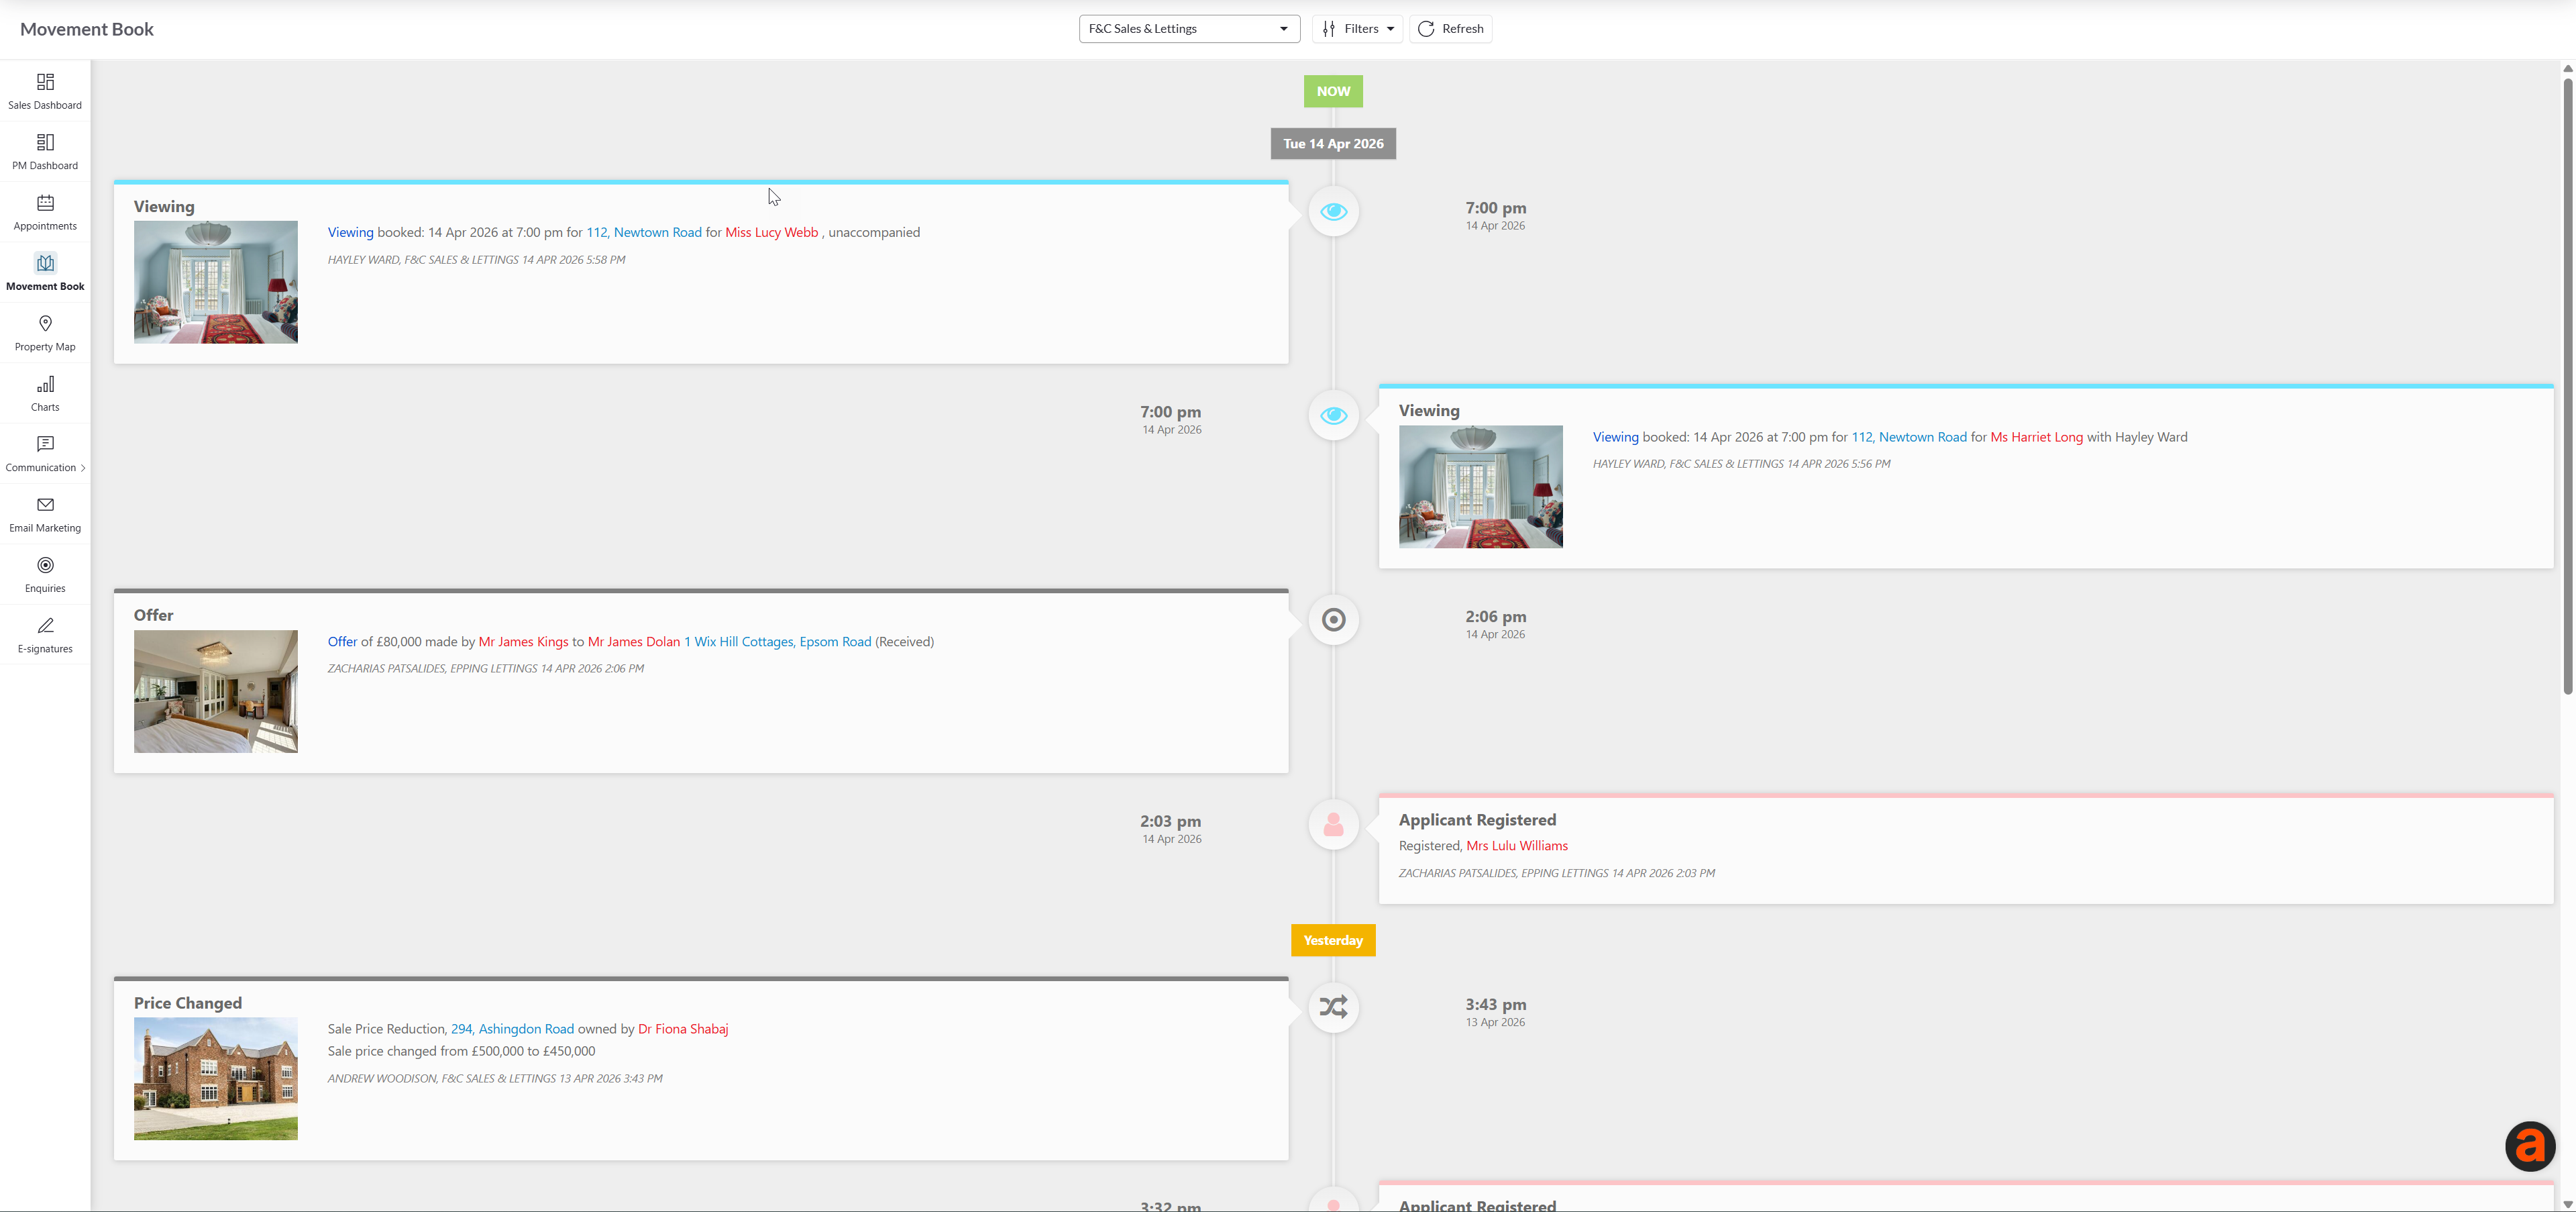This screenshot has height=1212, width=2576.
Task: Click the Tue 14 Apr 2026 date marker
Action: [x=1333, y=144]
